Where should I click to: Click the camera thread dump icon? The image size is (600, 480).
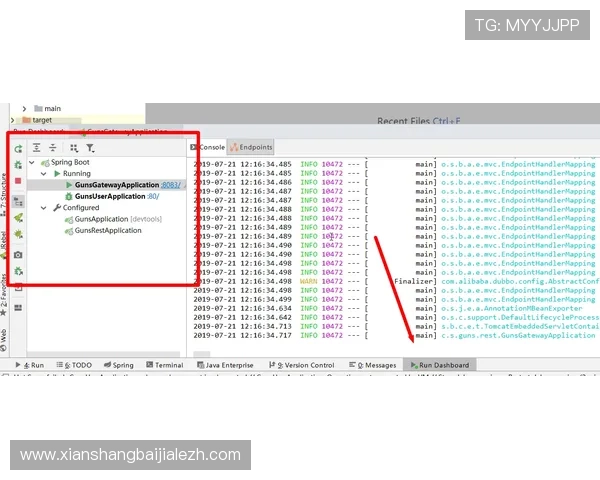(x=18, y=254)
